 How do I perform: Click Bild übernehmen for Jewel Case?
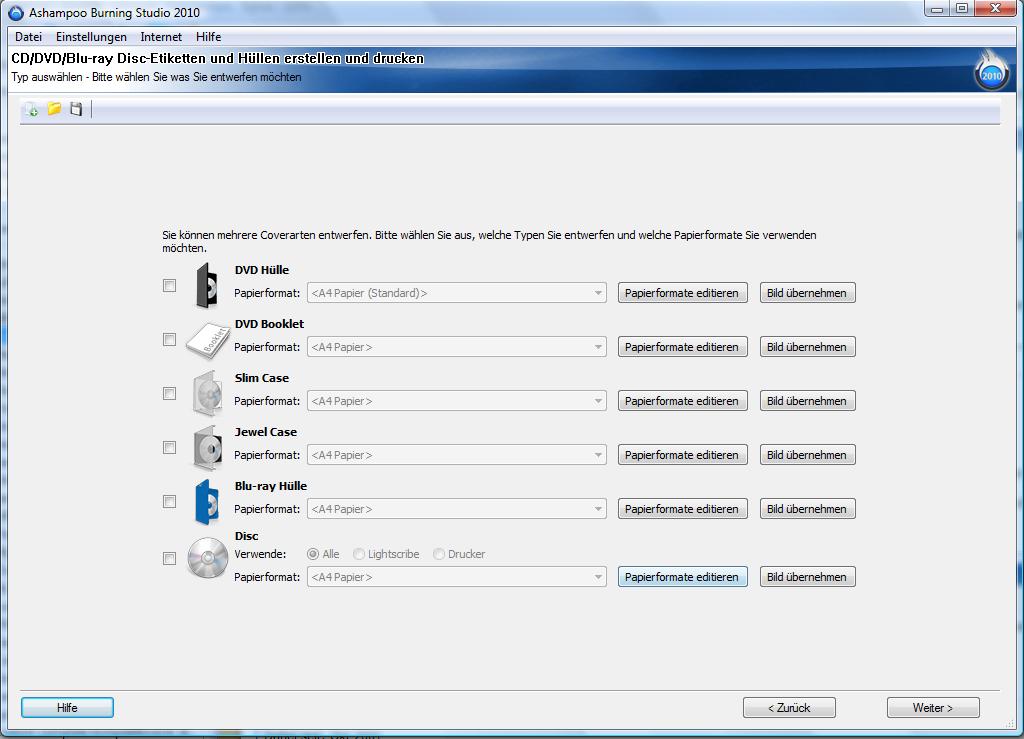click(x=807, y=455)
